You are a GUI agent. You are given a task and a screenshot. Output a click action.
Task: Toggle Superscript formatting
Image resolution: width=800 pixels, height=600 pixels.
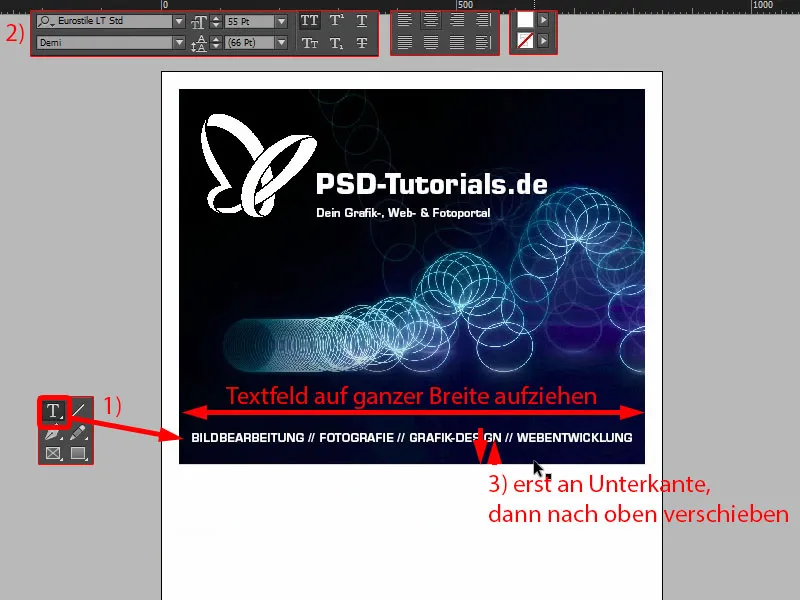click(x=336, y=21)
